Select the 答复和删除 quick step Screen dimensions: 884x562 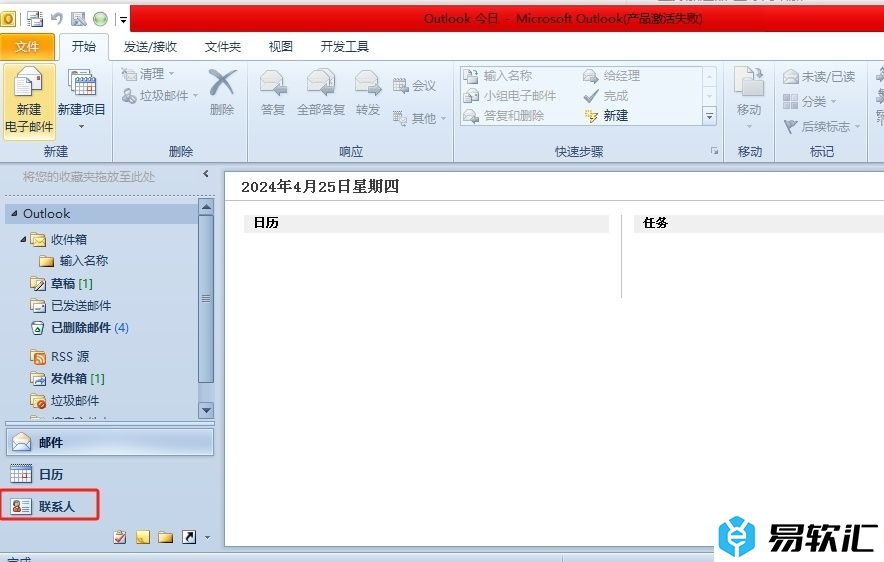tap(503, 116)
